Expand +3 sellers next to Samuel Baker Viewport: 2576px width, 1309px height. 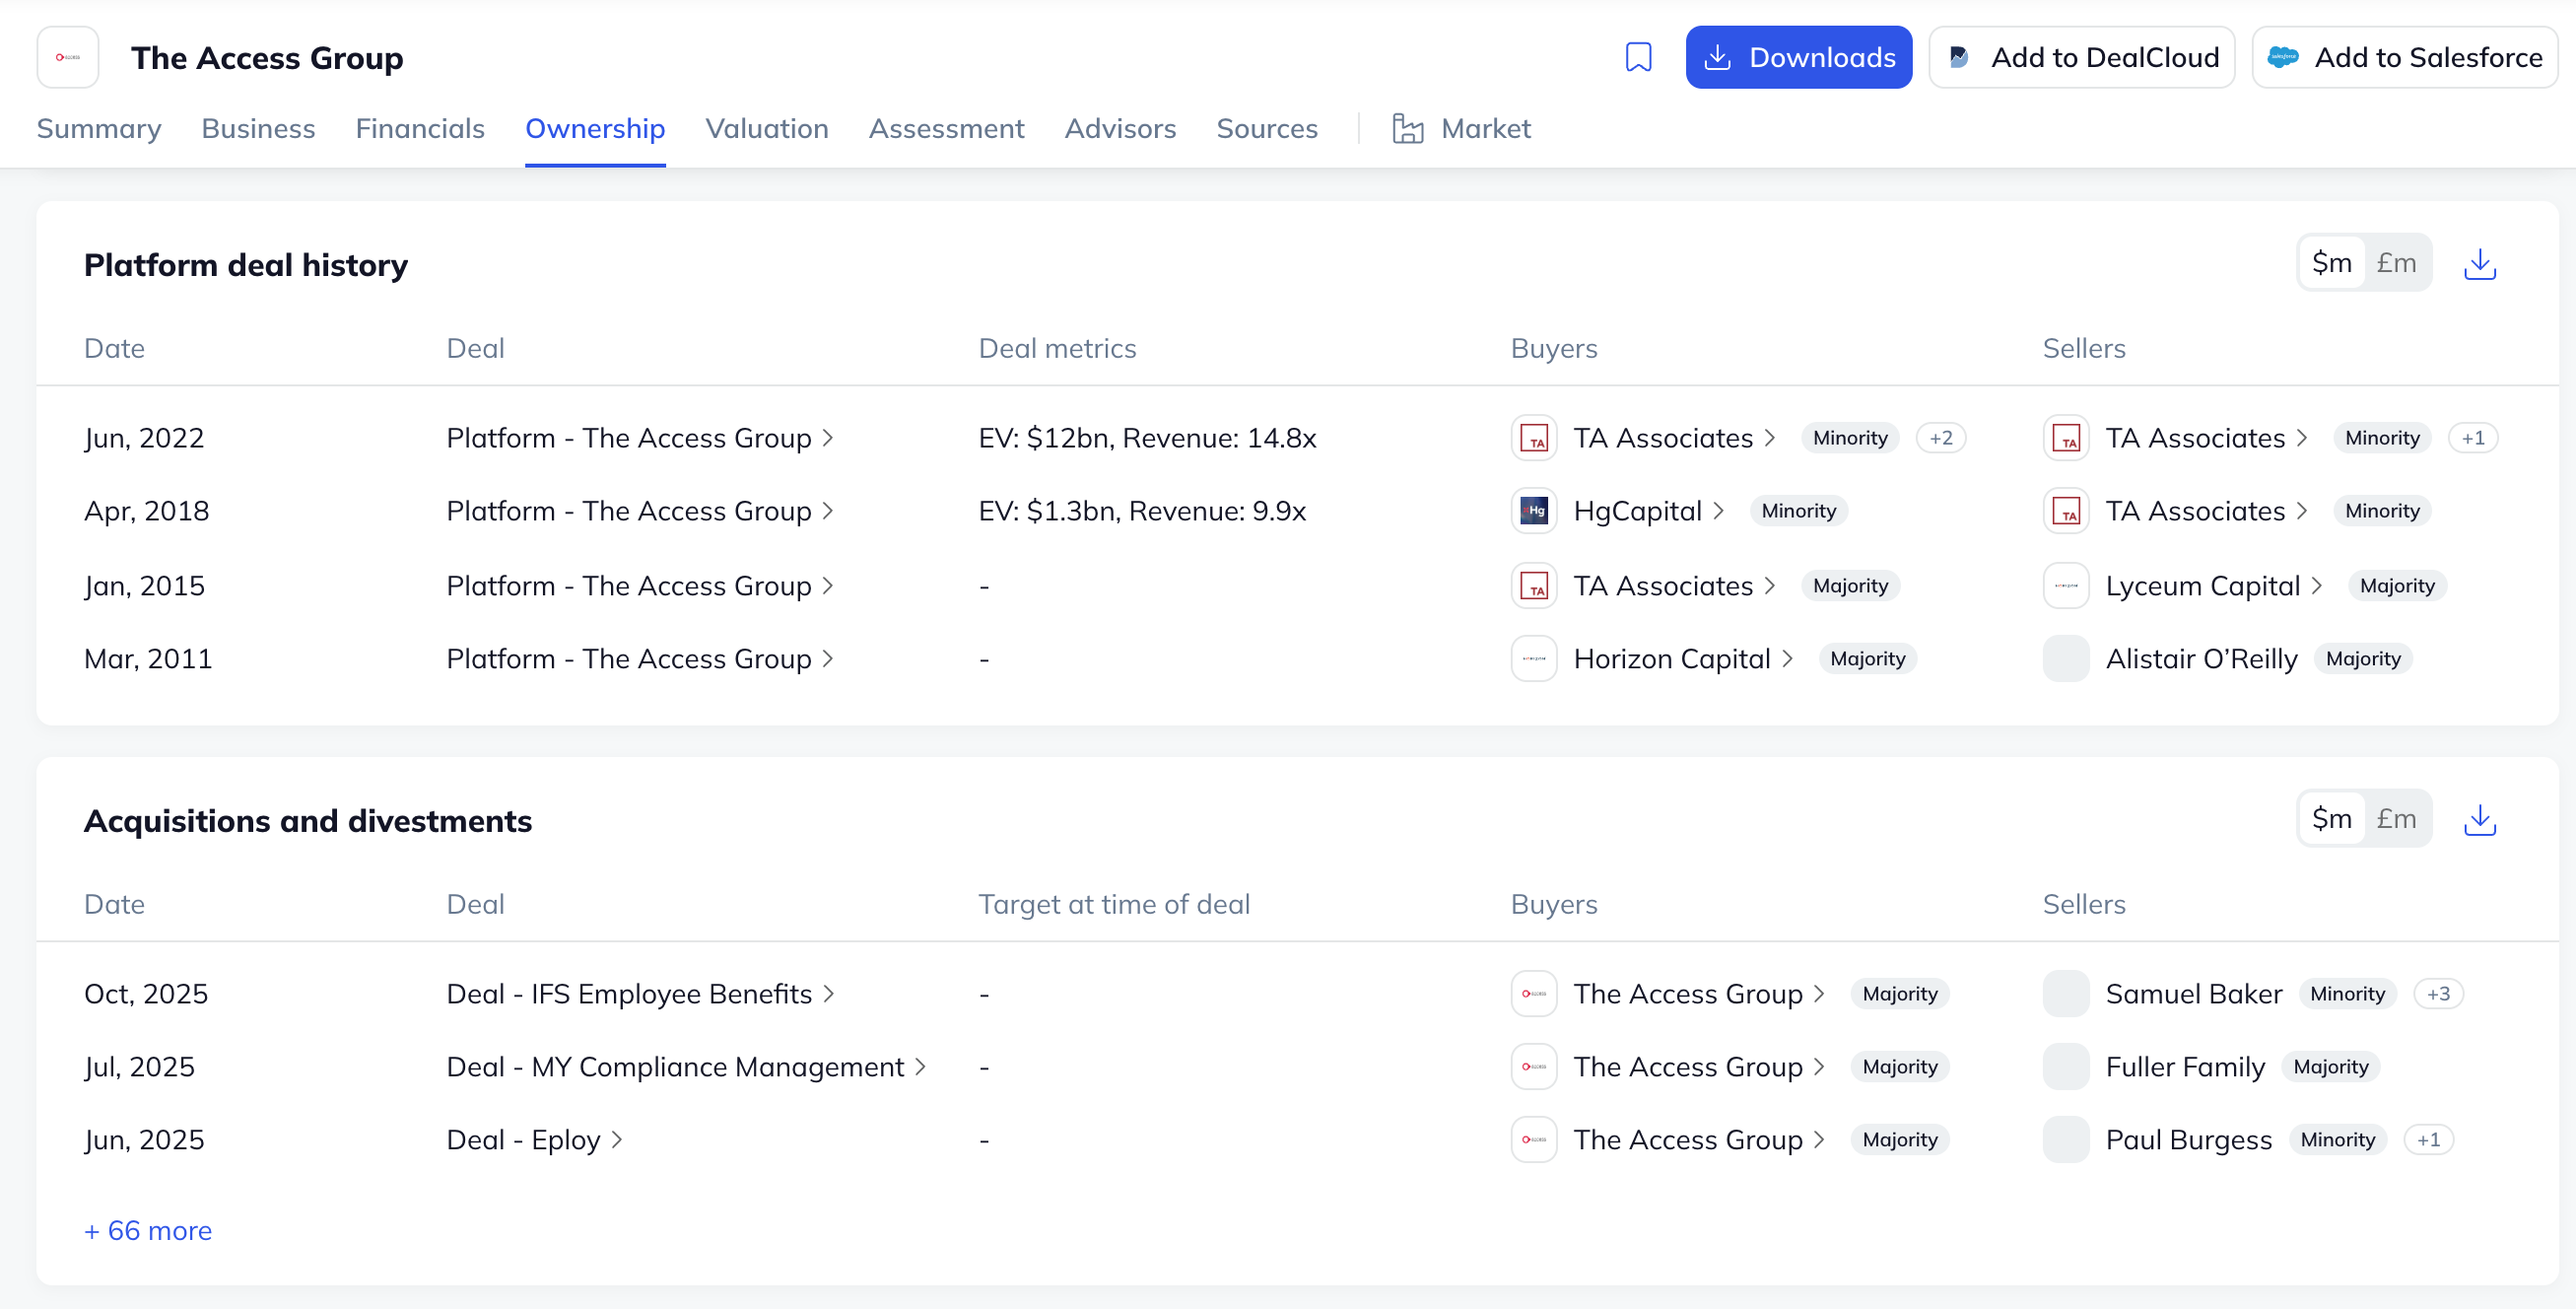(2438, 994)
